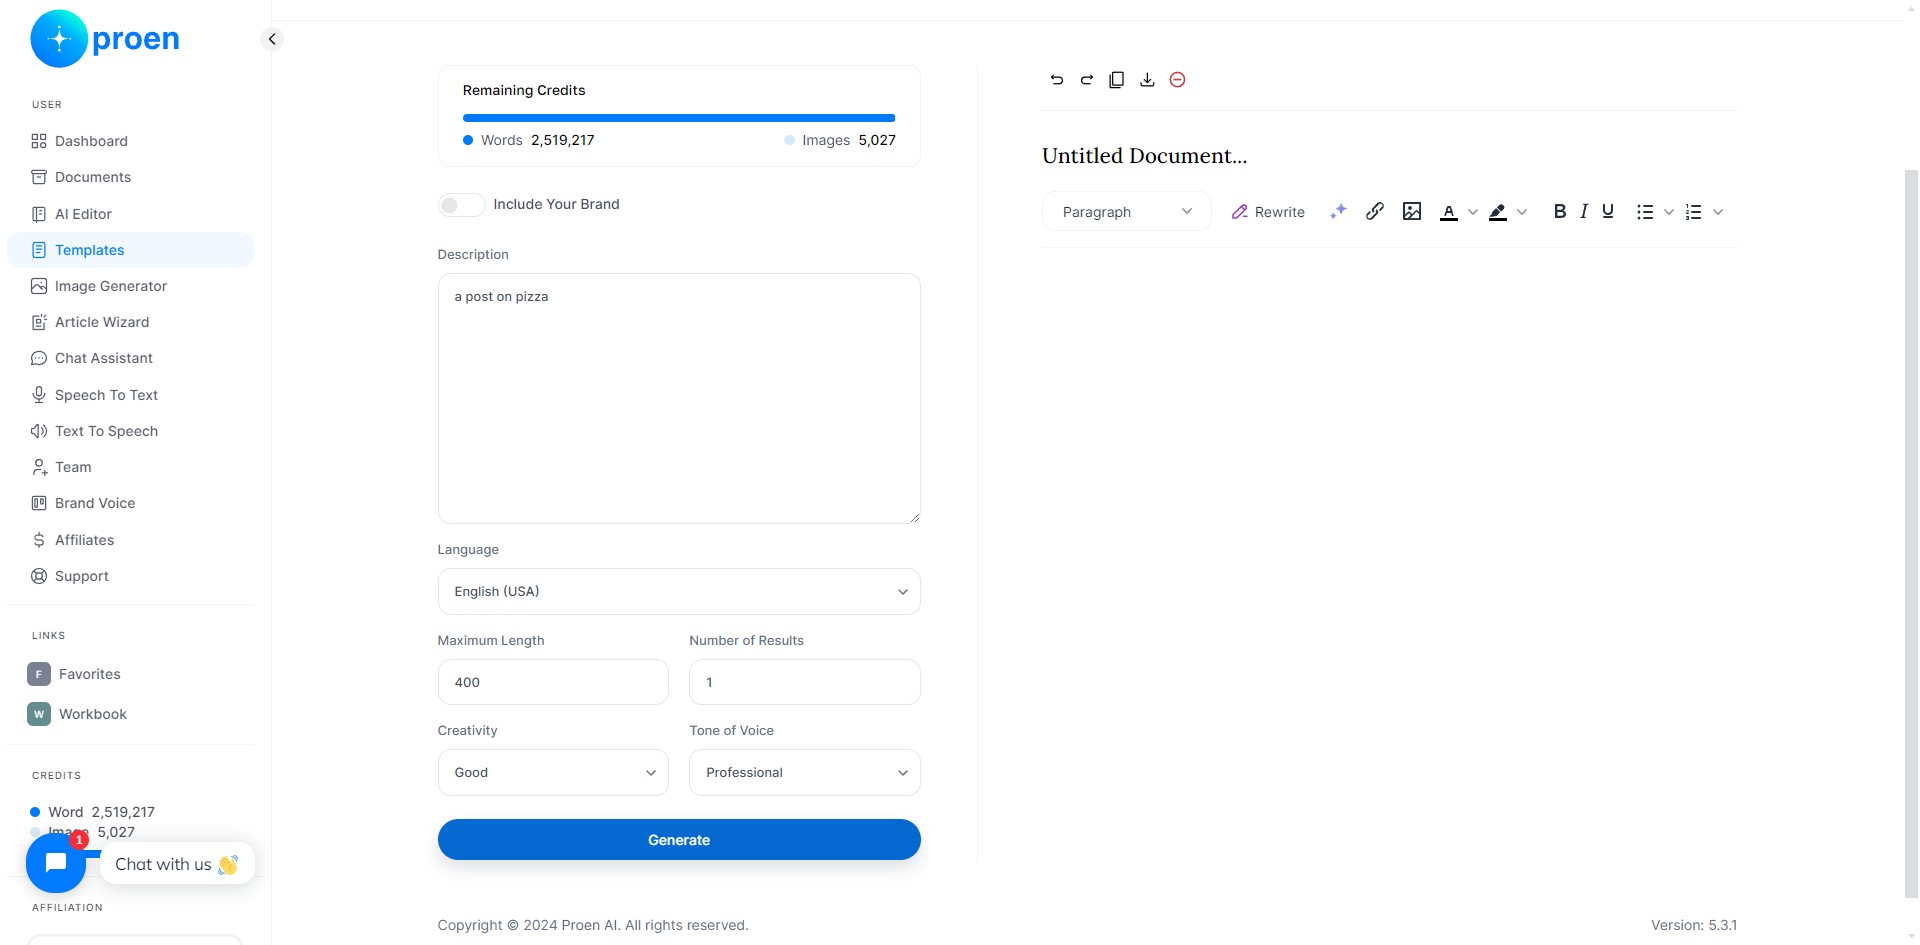Click the AI sparkle icon in the editor toolbar
This screenshot has height=945, width=1920.
tap(1338, 211)
